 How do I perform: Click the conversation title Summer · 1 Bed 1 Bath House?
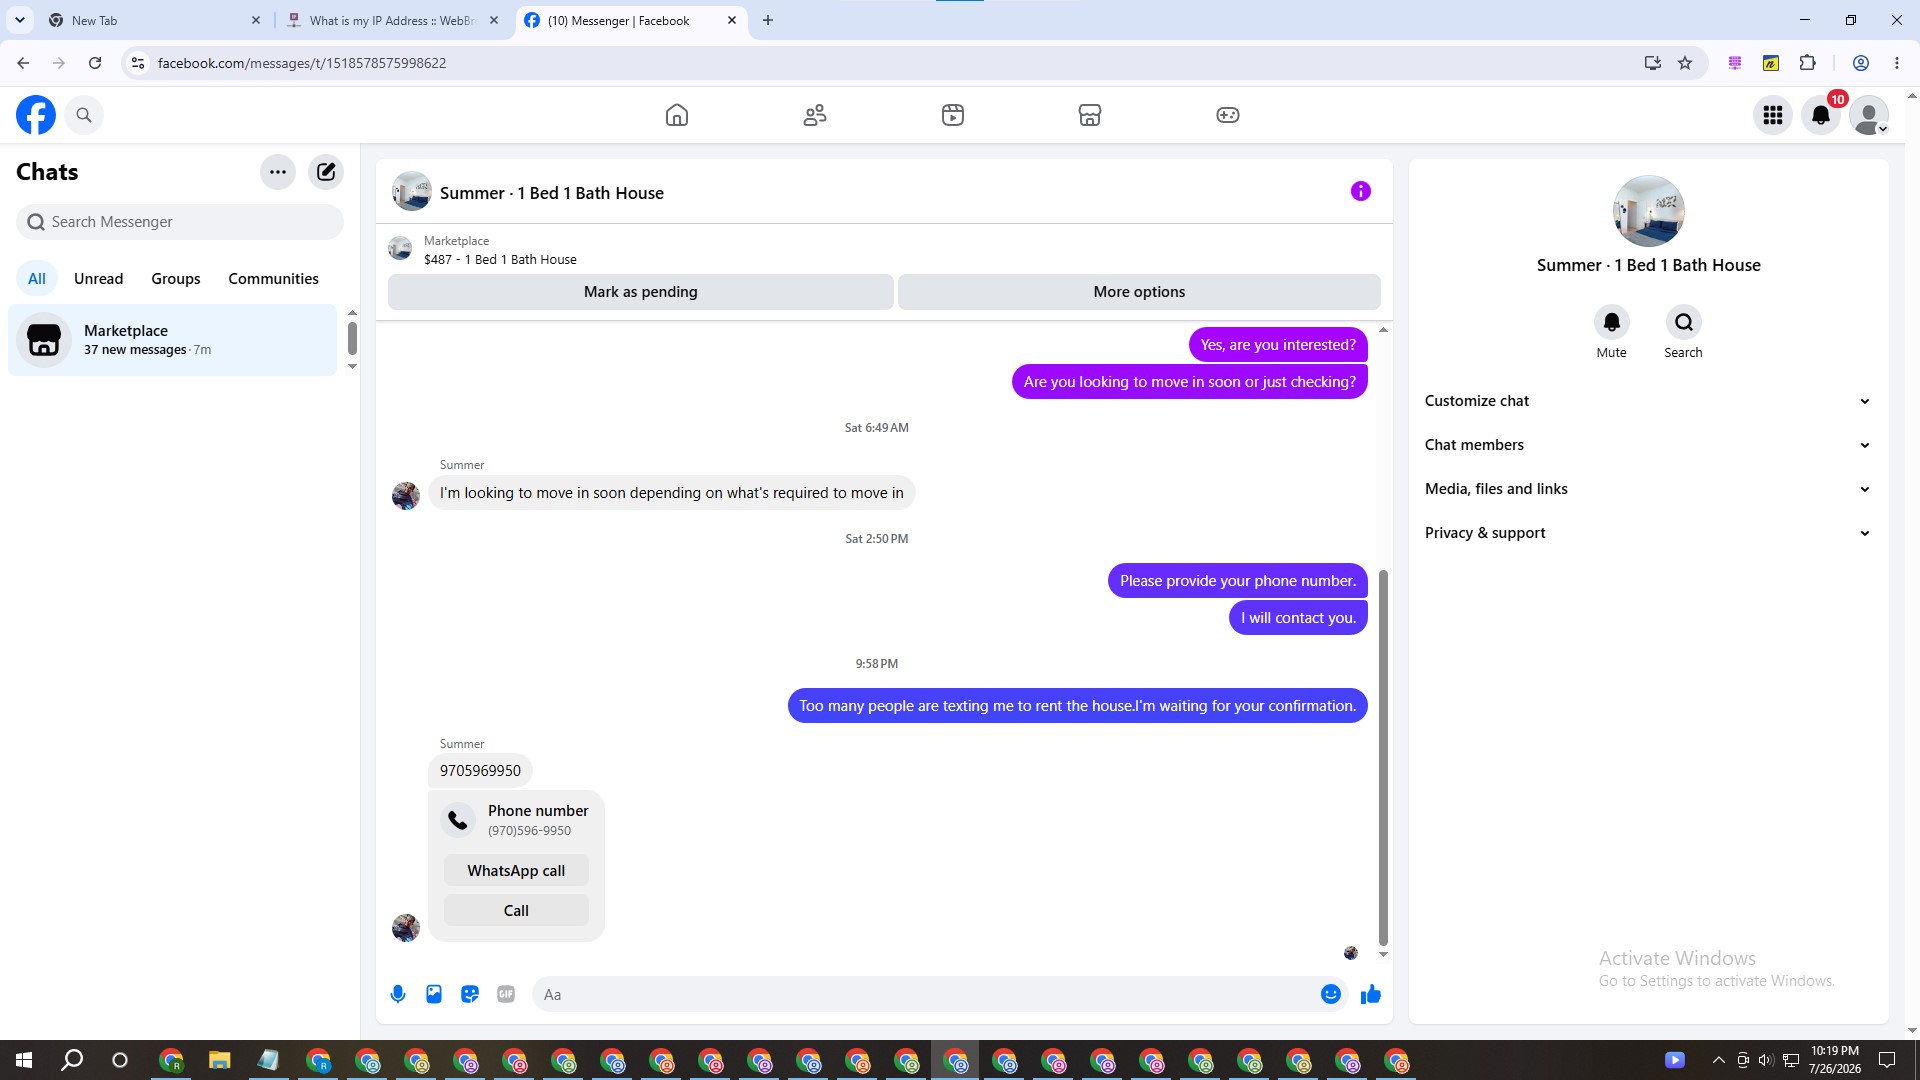coord(552,193)
